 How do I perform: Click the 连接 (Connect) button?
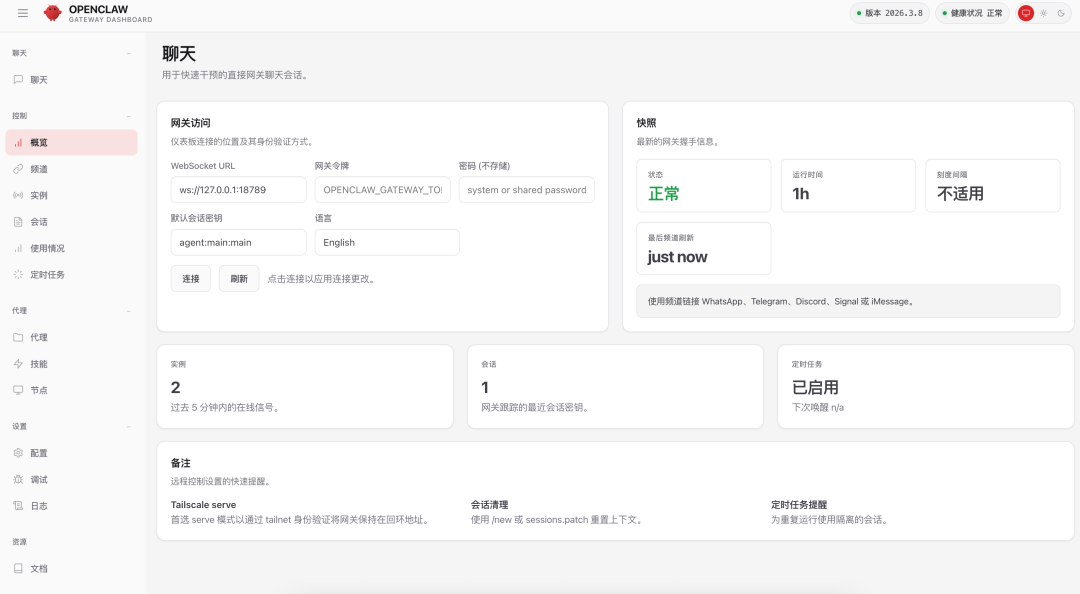[x=190, y=278]
